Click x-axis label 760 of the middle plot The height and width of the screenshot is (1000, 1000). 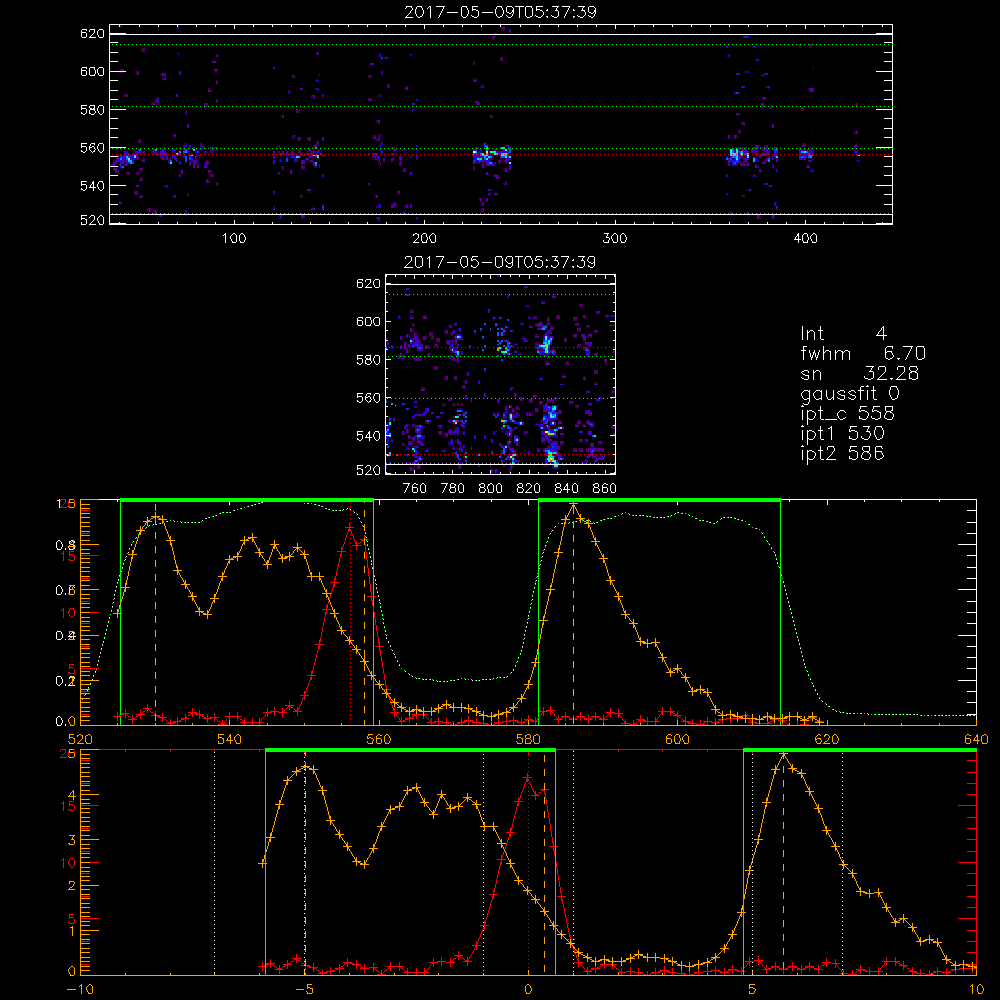(415, 489)
